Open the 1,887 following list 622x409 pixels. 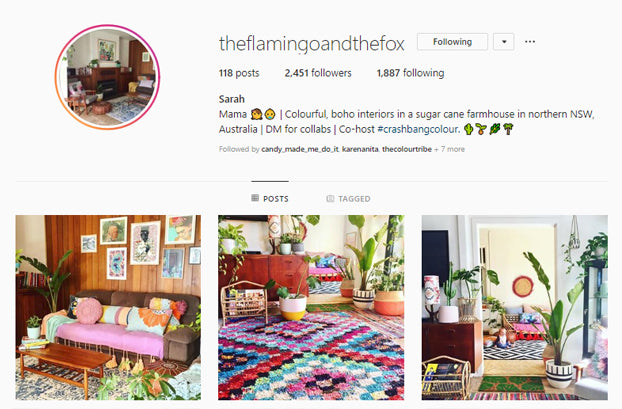click(x=411, y=73)
